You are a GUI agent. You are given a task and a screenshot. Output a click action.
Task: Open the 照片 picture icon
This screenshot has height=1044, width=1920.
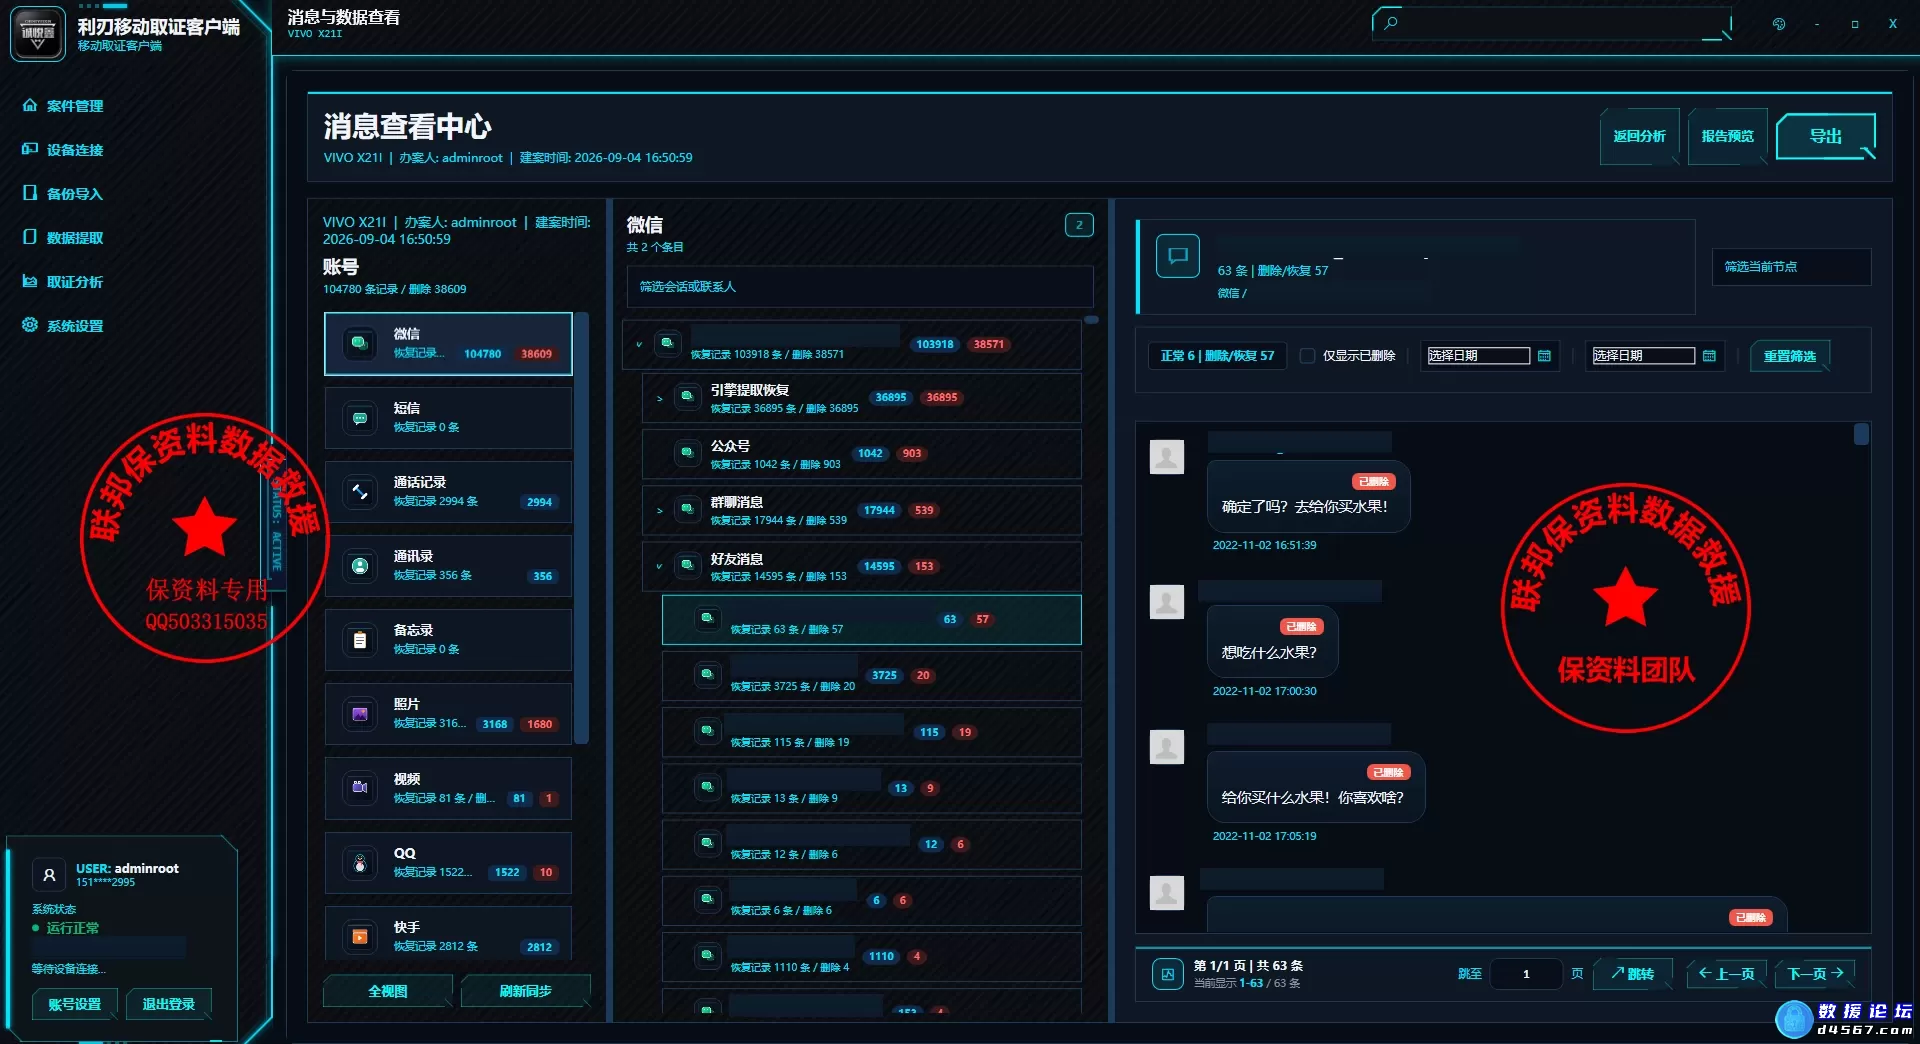point(359,713)
